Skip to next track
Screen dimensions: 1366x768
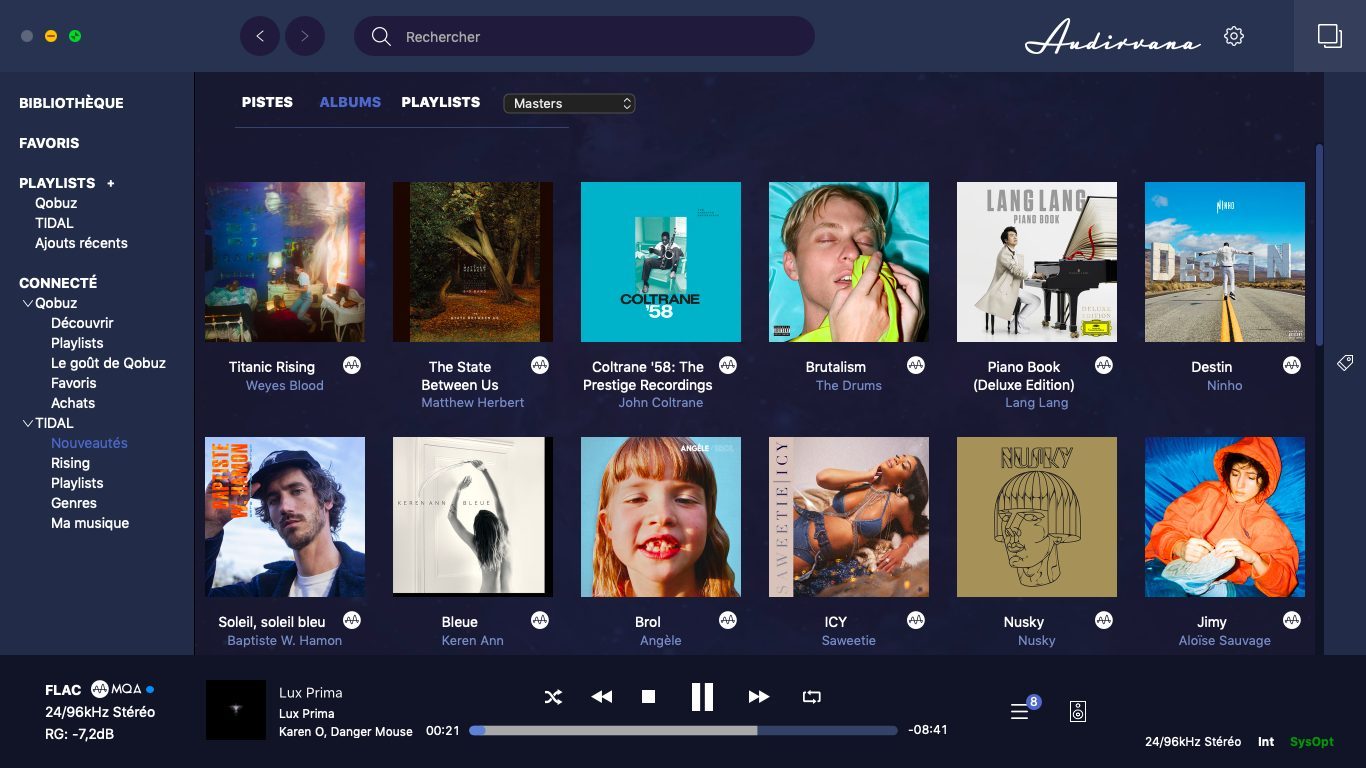(x=759, y=697)
